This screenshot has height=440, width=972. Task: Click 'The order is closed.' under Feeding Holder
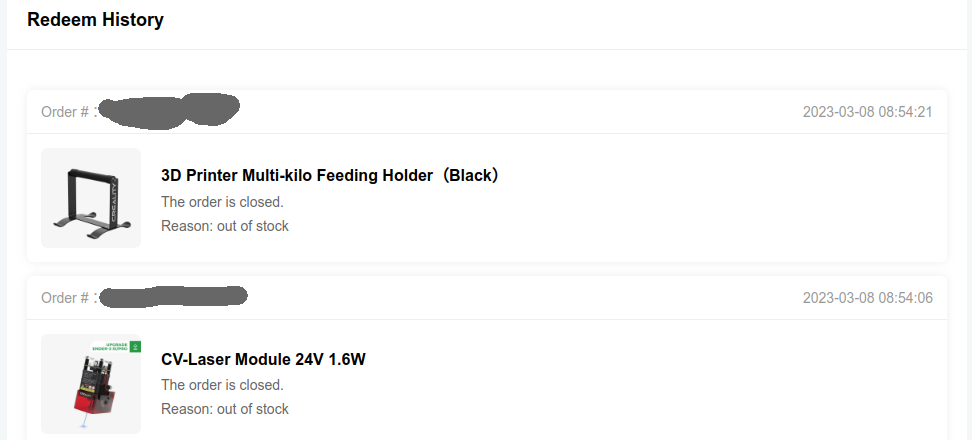[x=222, y=201]
